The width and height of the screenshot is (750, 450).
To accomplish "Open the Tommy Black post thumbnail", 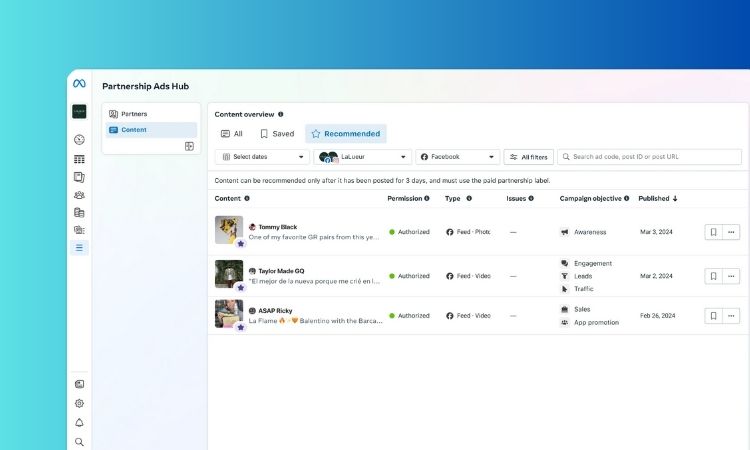I will [229, 230].
